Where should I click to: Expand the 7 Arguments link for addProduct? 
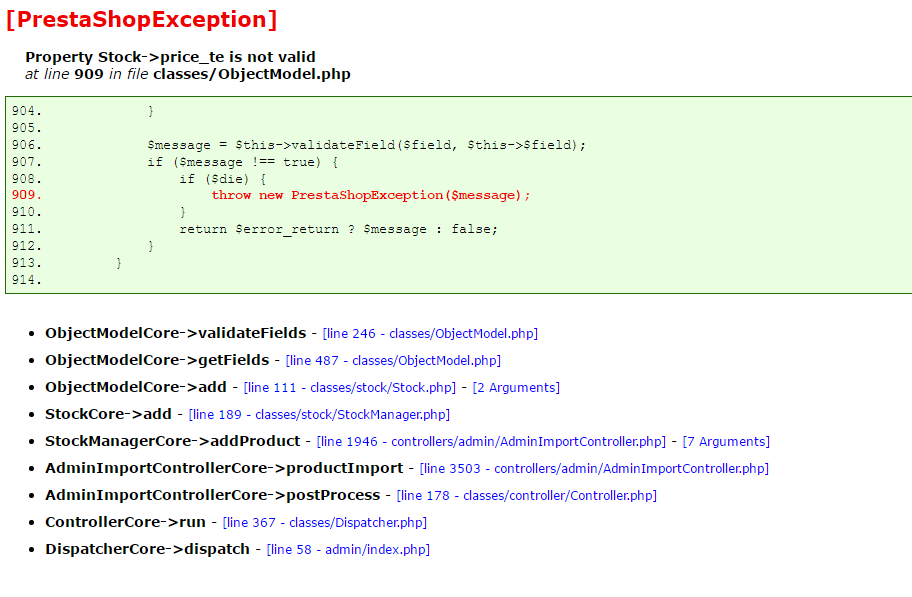(x=726, y=442)
